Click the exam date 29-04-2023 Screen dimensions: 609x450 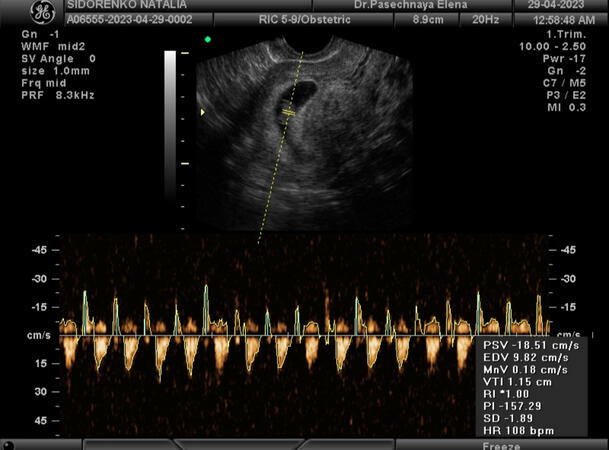[555, 5]
